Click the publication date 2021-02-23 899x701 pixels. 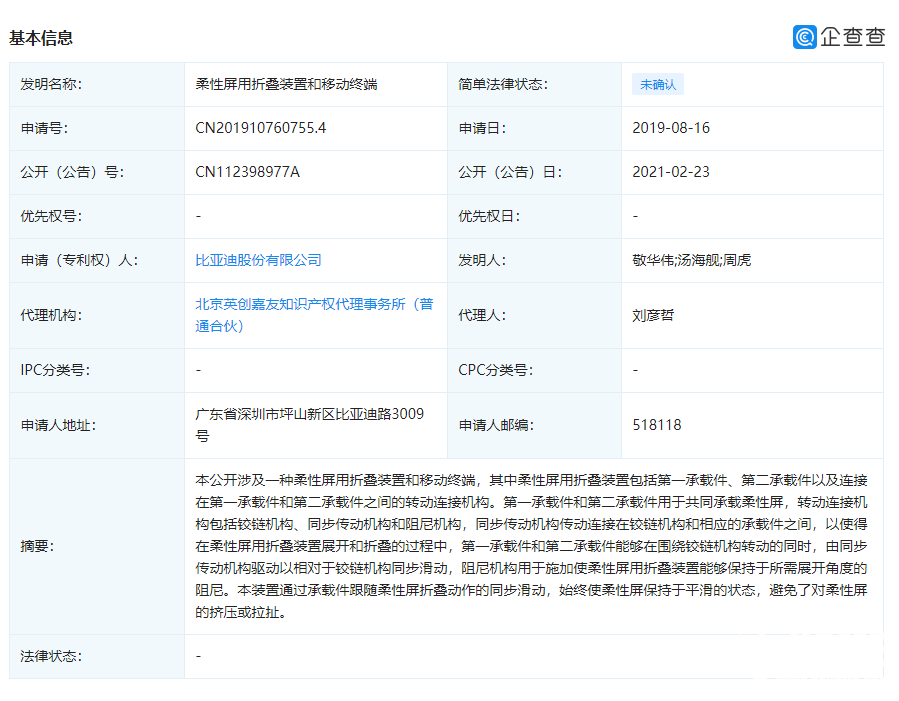pyautogui.click(x=671, y=172)
